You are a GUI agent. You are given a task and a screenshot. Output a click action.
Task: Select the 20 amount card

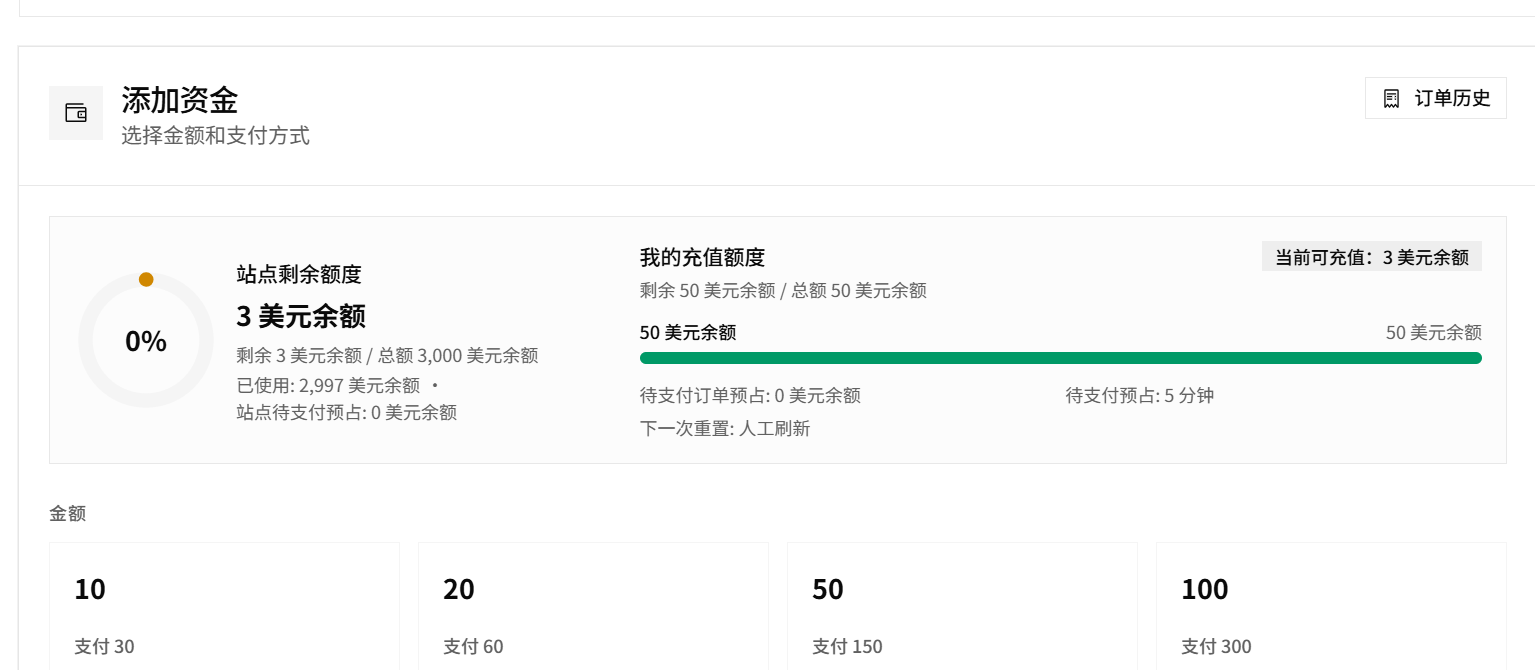(593, 606)
